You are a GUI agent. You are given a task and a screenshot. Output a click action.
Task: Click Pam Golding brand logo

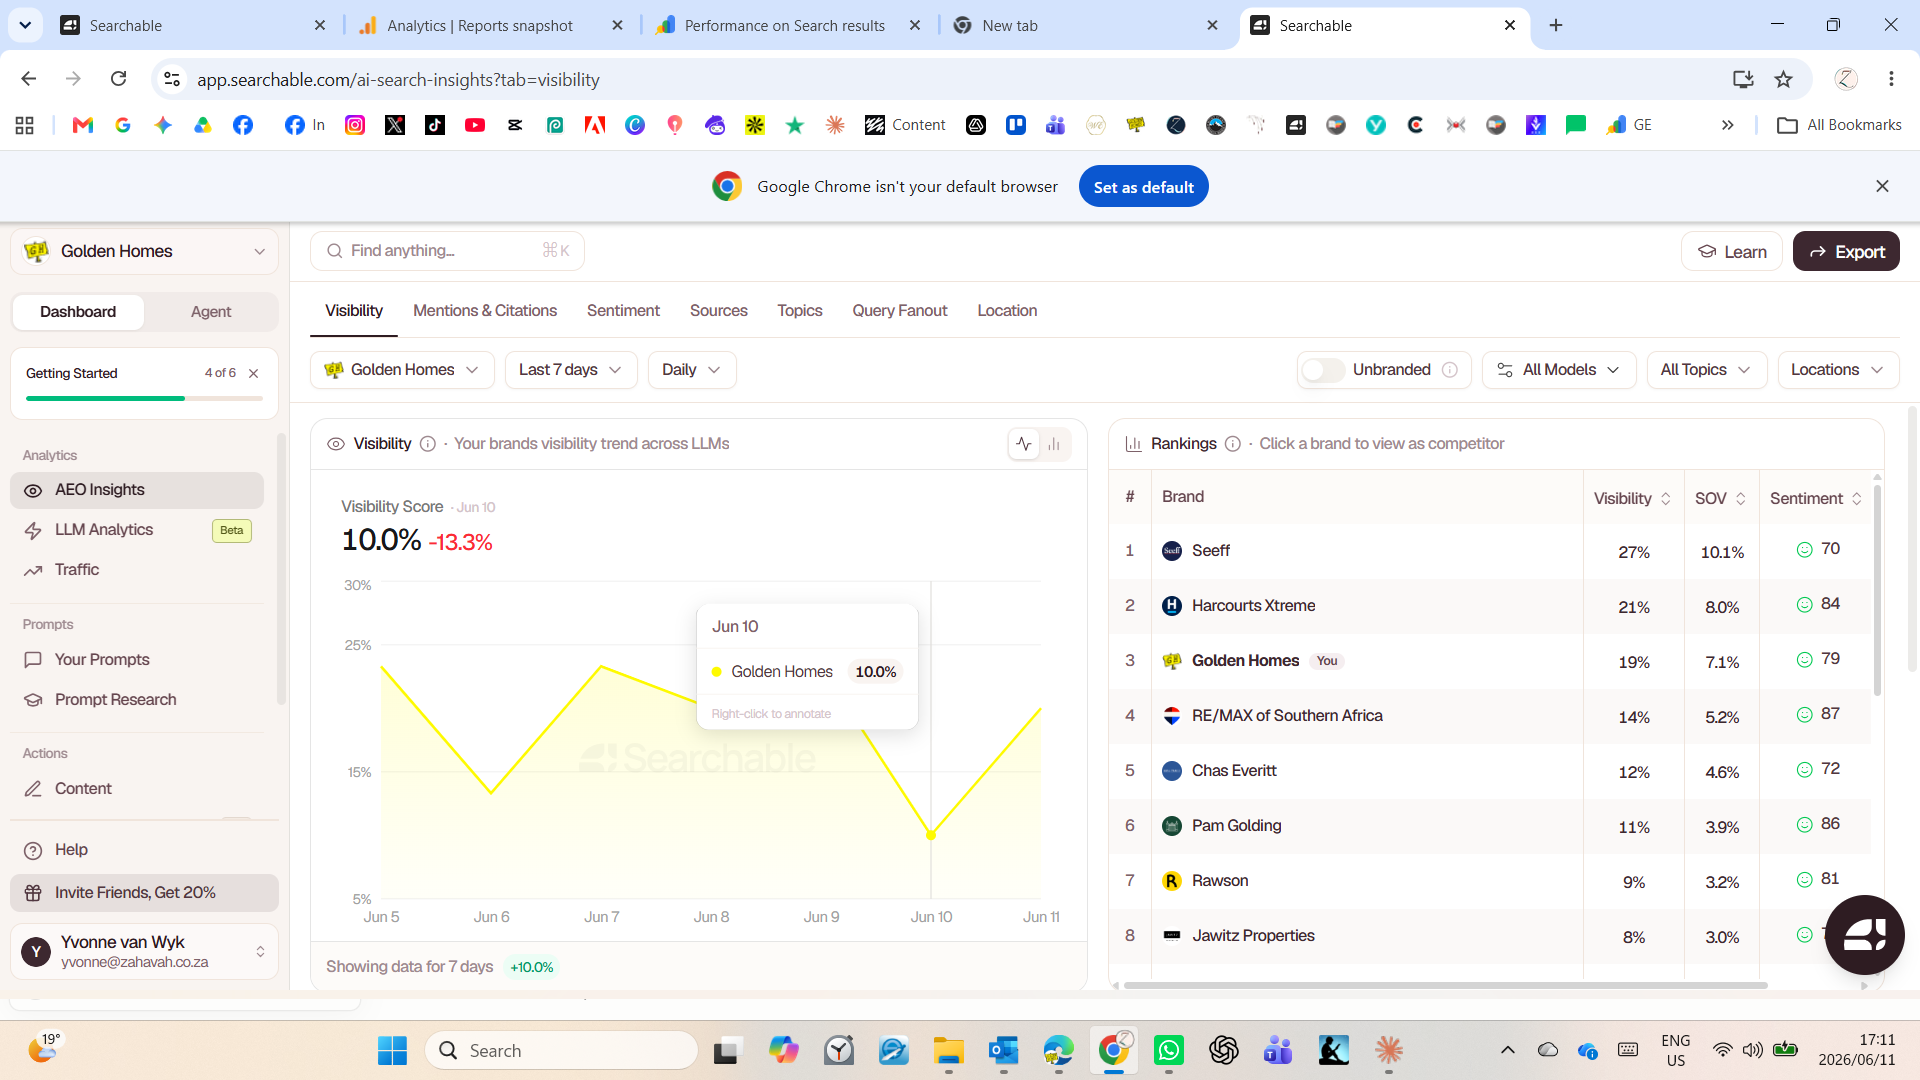coord(1172,826)
